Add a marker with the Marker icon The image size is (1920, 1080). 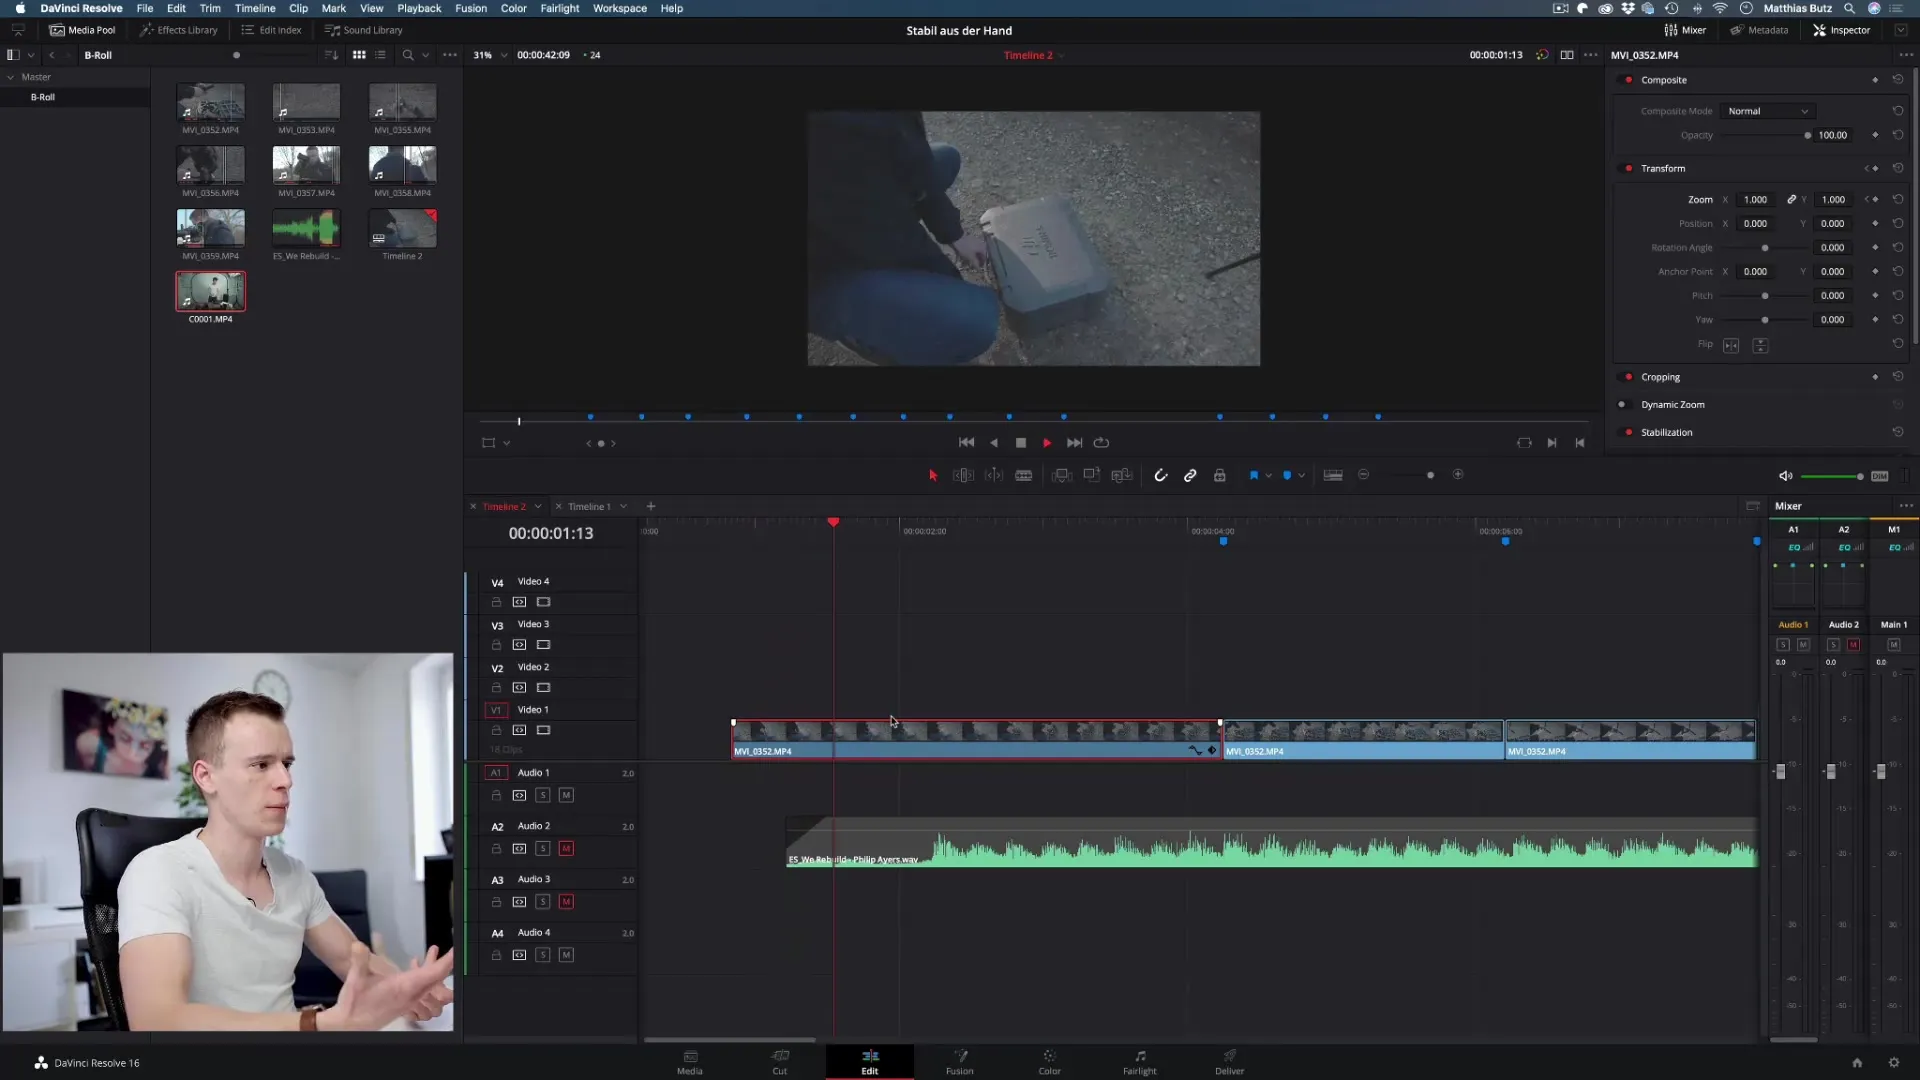tap(1287, 476)
